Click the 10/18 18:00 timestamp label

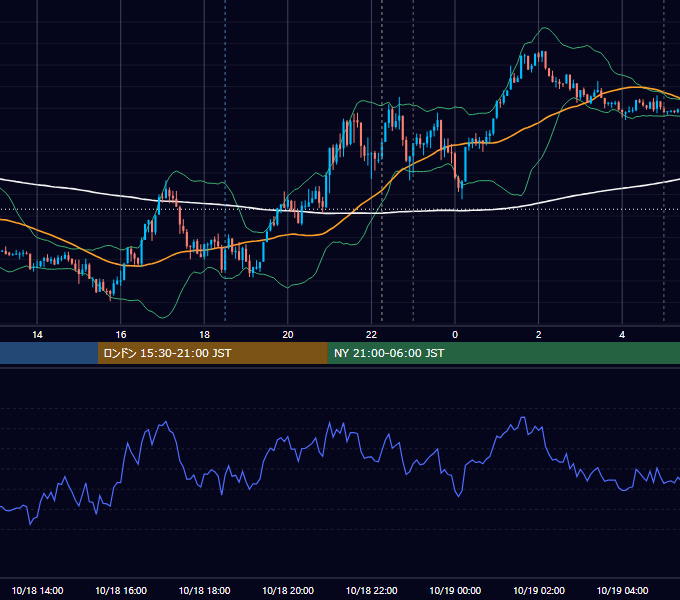[204, 590]
